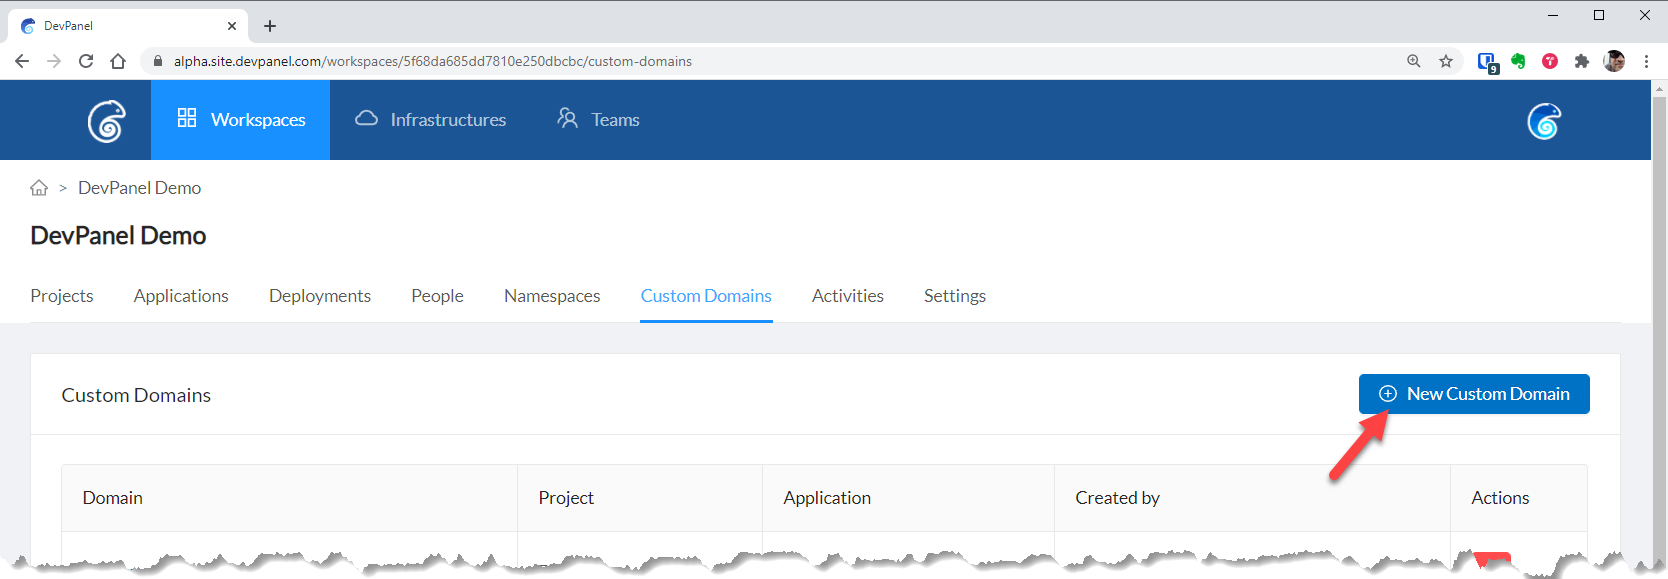Open a new browser tab
Image resolution: width=1668 pixels, height=579 pixels.
(x=270, y=26)
